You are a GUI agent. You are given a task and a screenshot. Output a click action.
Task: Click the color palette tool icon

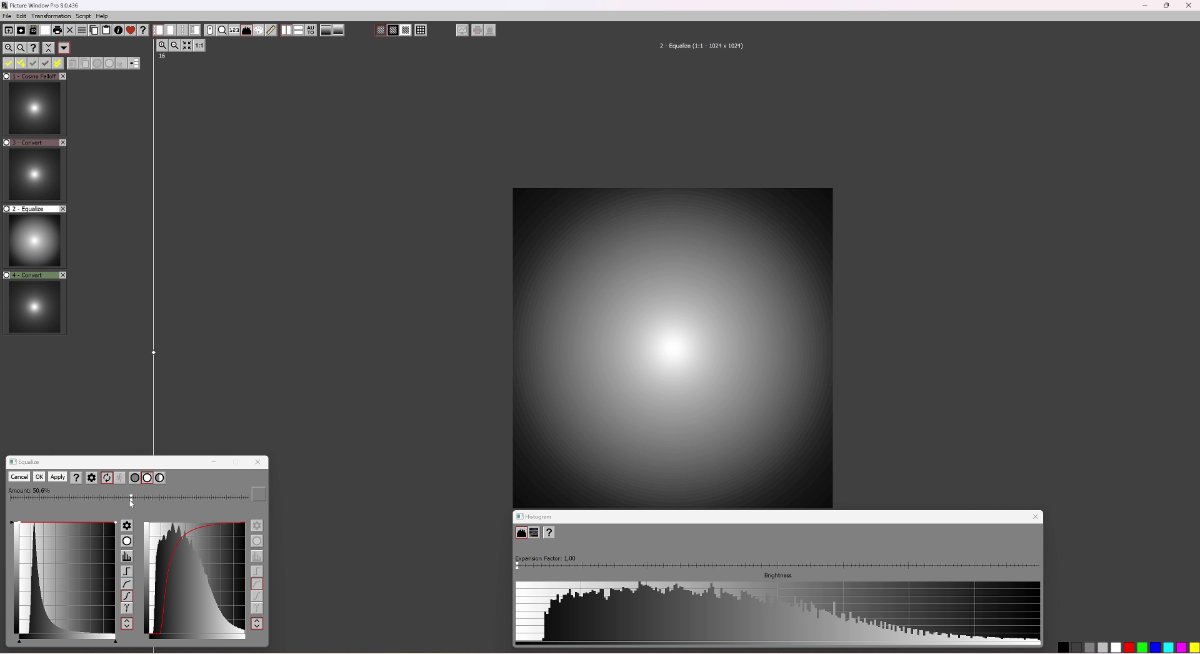click(x=258, y=30)
